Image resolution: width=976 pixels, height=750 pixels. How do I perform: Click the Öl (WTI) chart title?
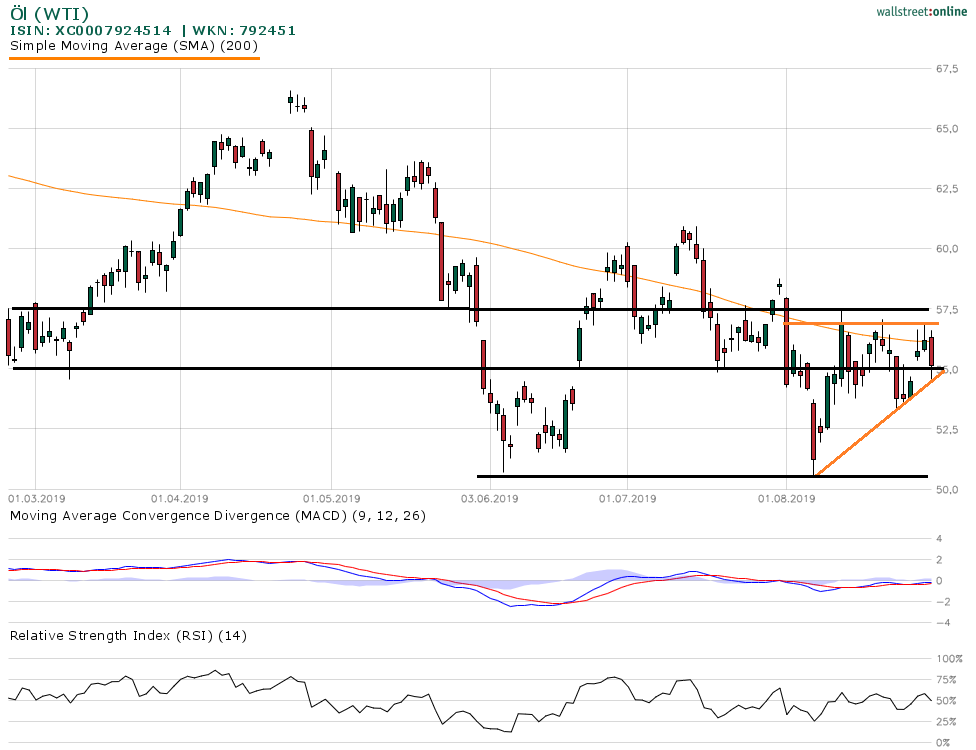49,13
